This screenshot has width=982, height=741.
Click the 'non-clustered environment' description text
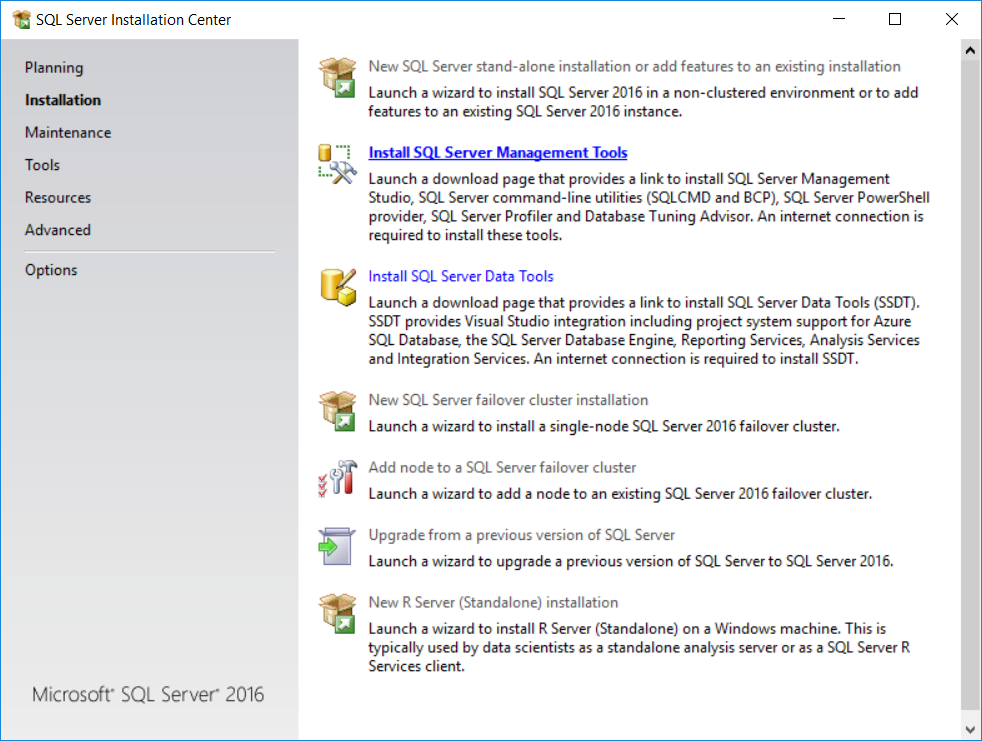[643, 102]
